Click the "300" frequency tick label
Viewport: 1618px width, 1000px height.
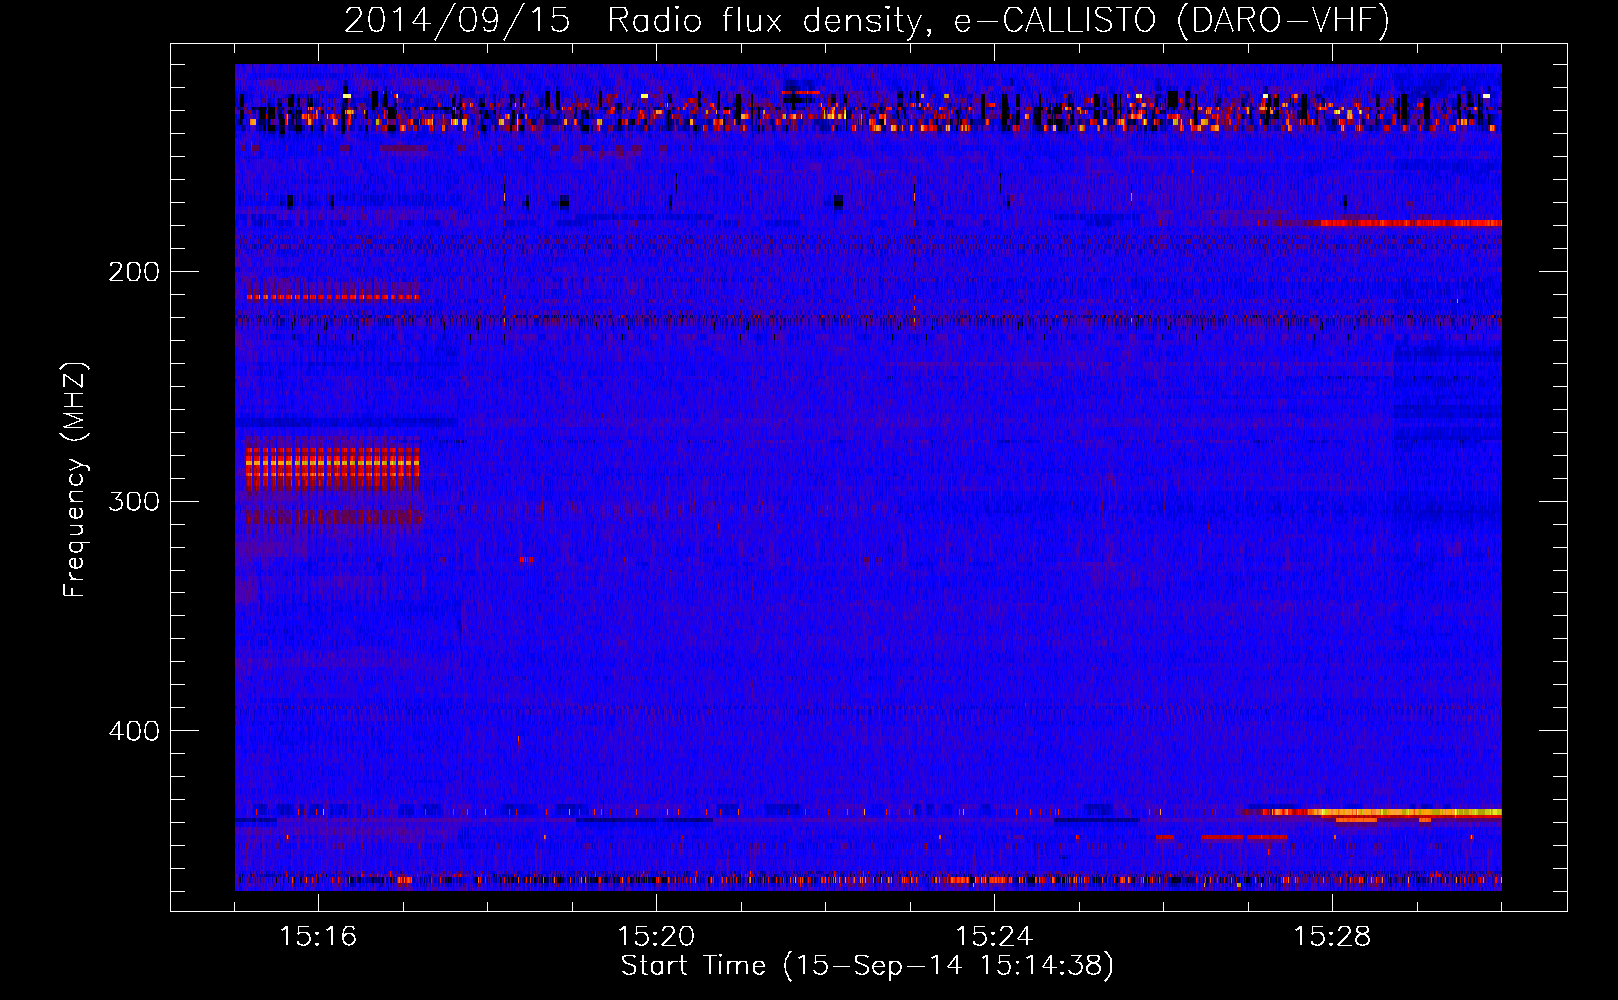[134, 501]
